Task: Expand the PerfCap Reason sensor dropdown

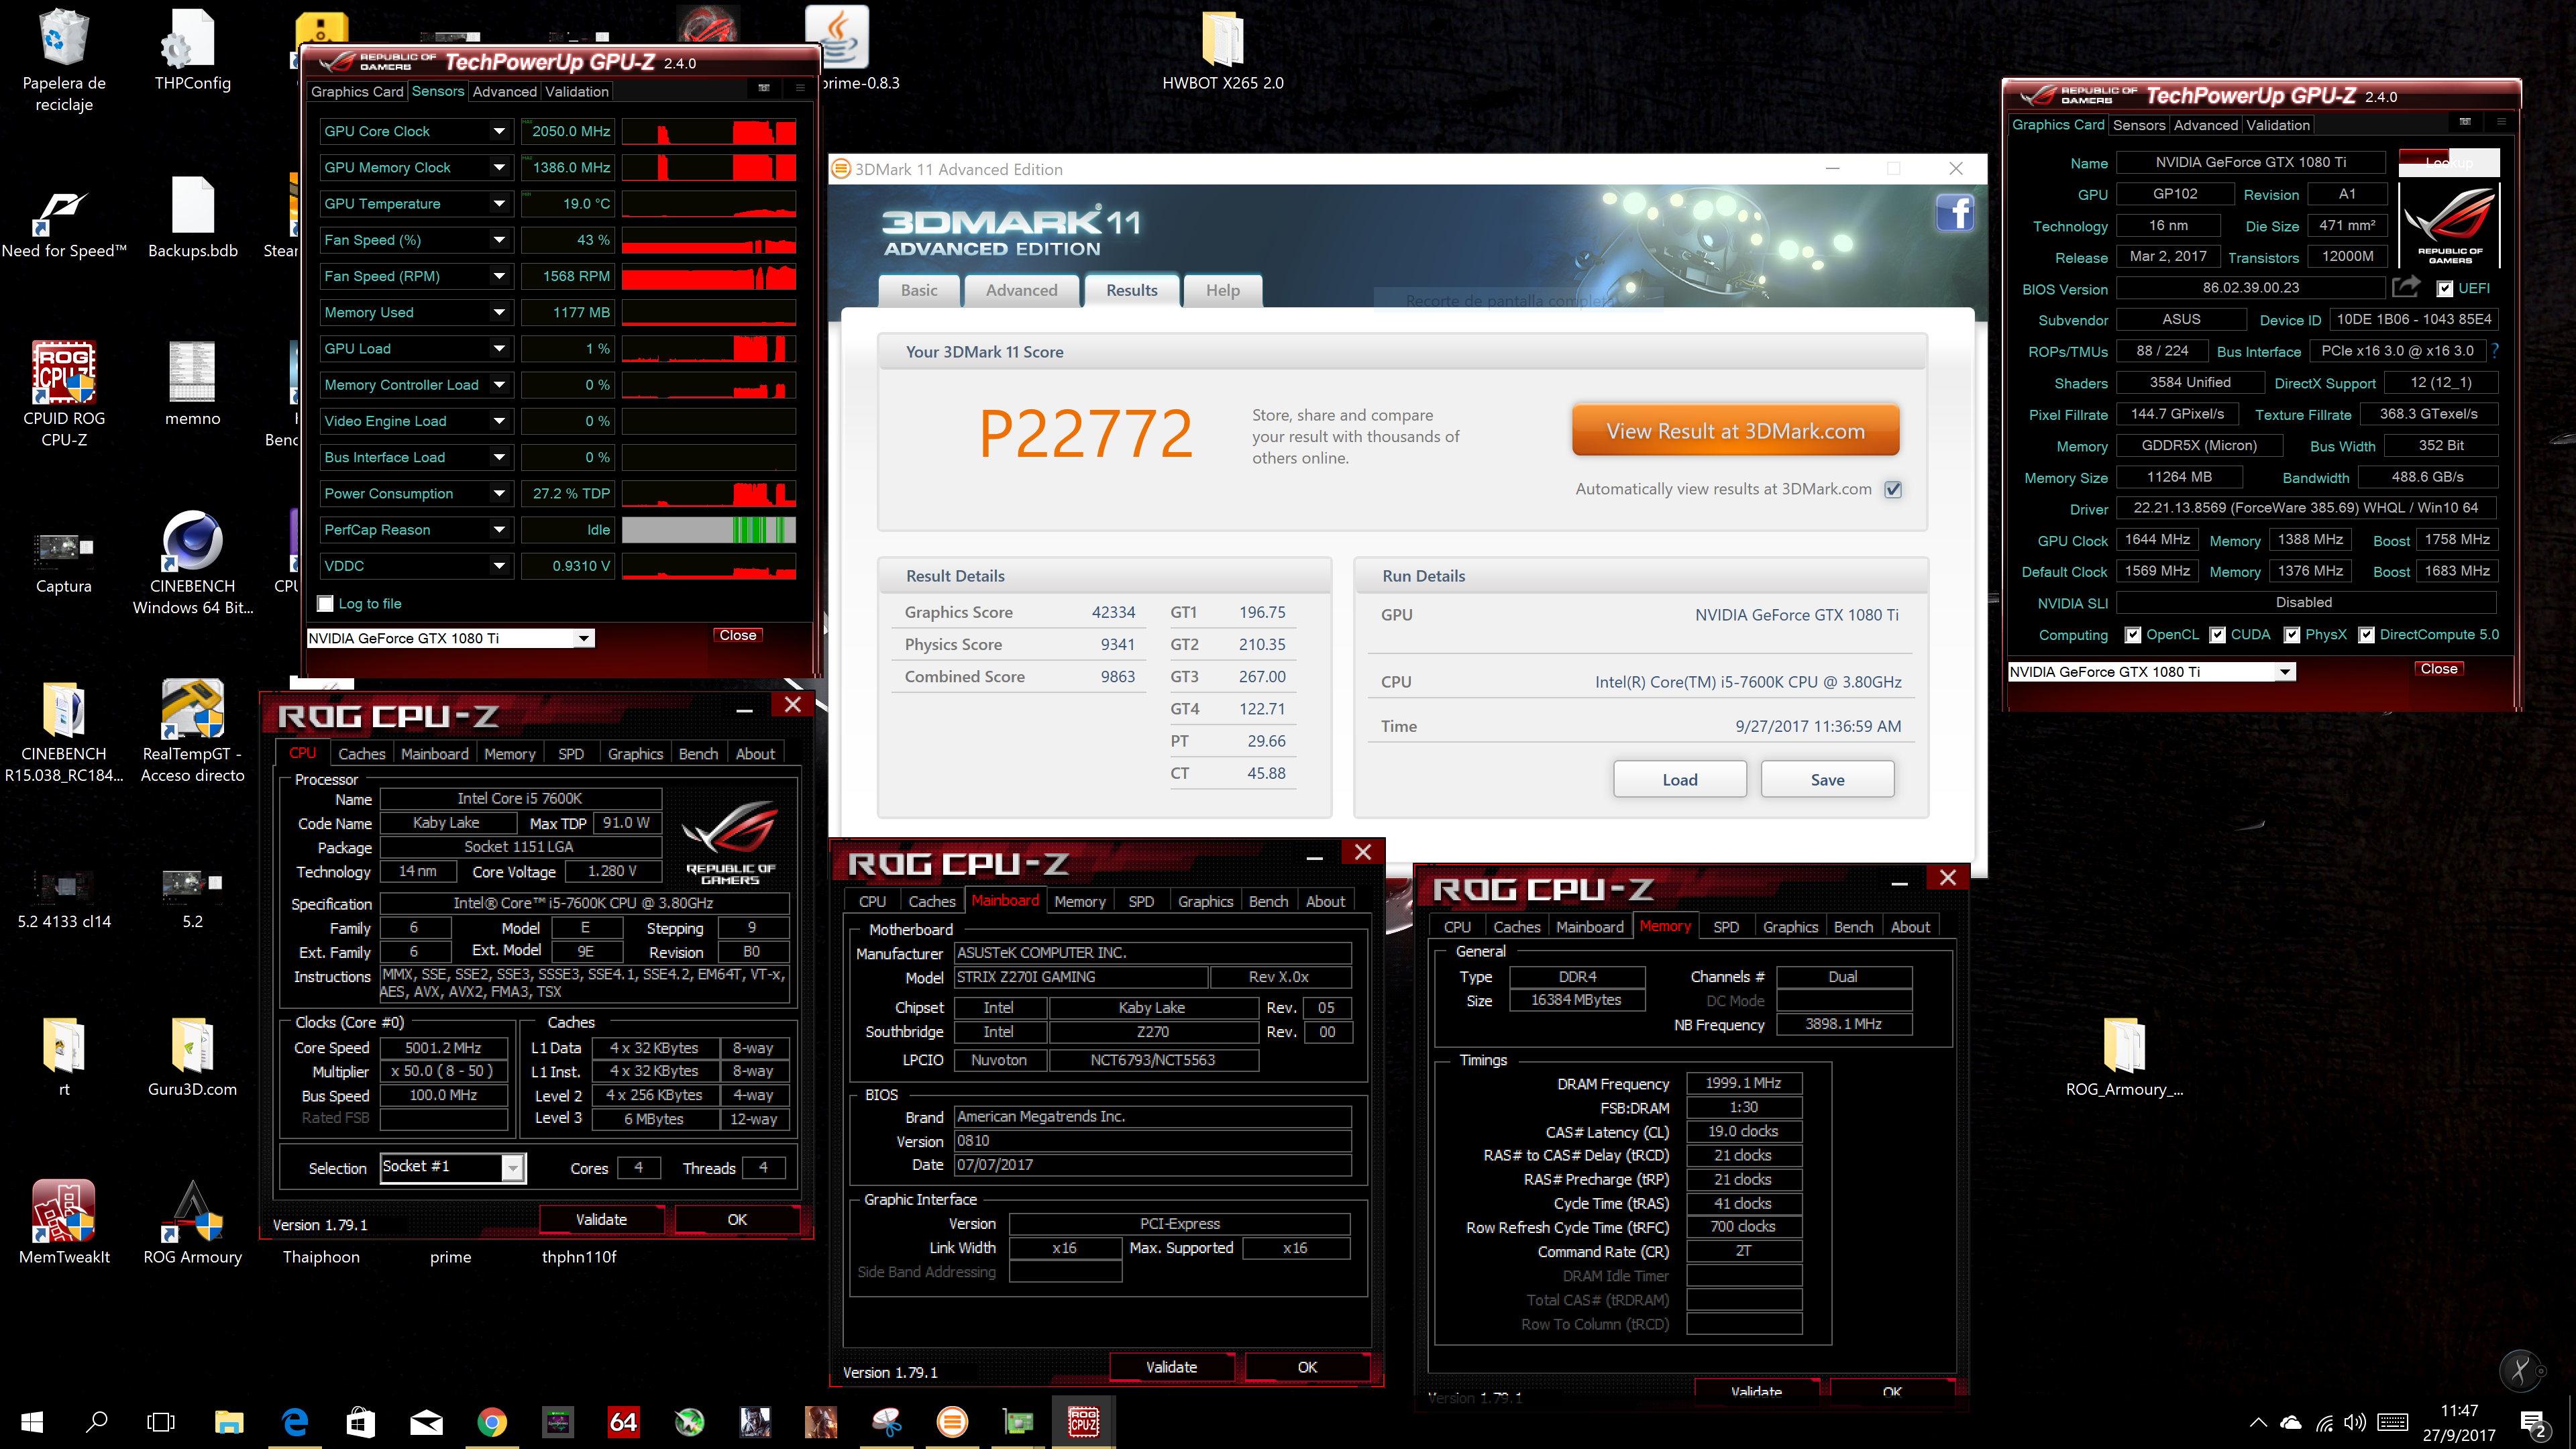Action: [498, 530]
